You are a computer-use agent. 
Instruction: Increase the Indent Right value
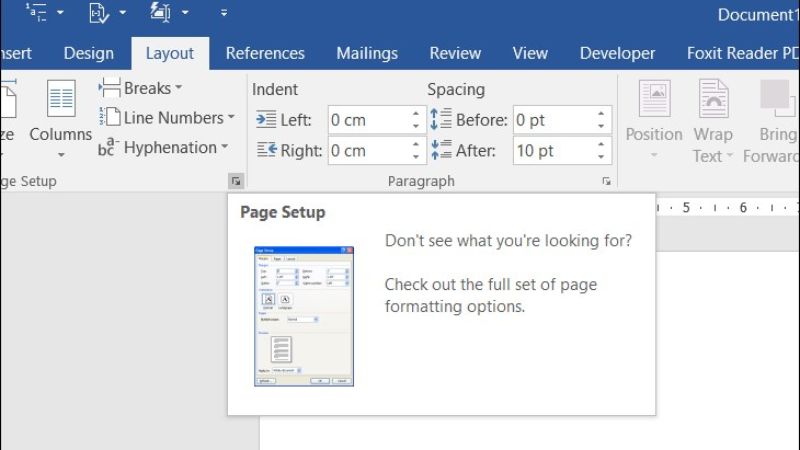[416, 145]
